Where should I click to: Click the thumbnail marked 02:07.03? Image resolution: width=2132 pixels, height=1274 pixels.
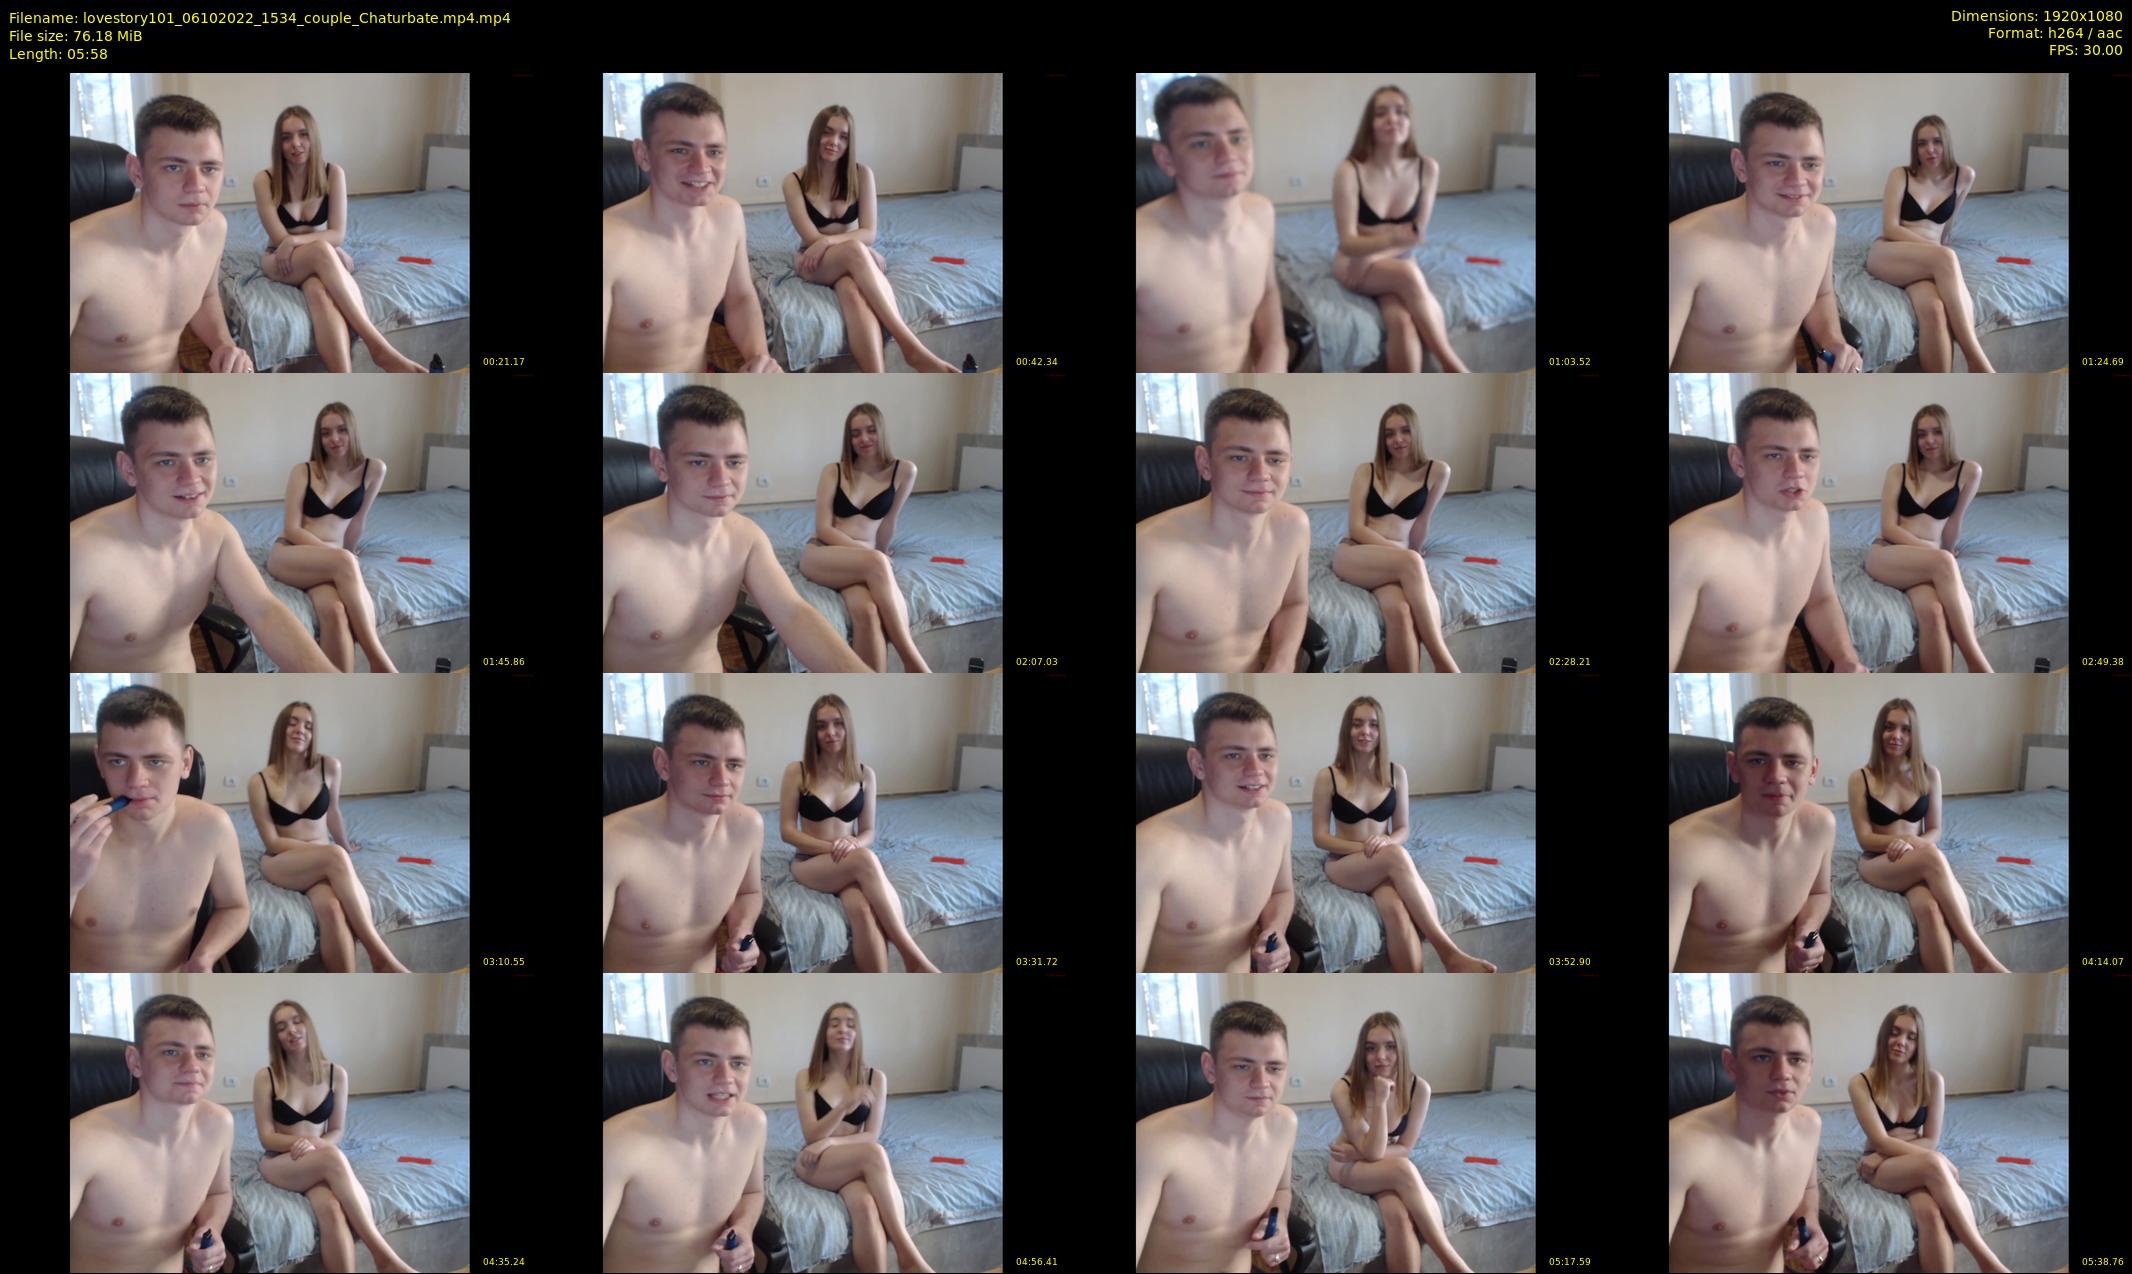802,522
